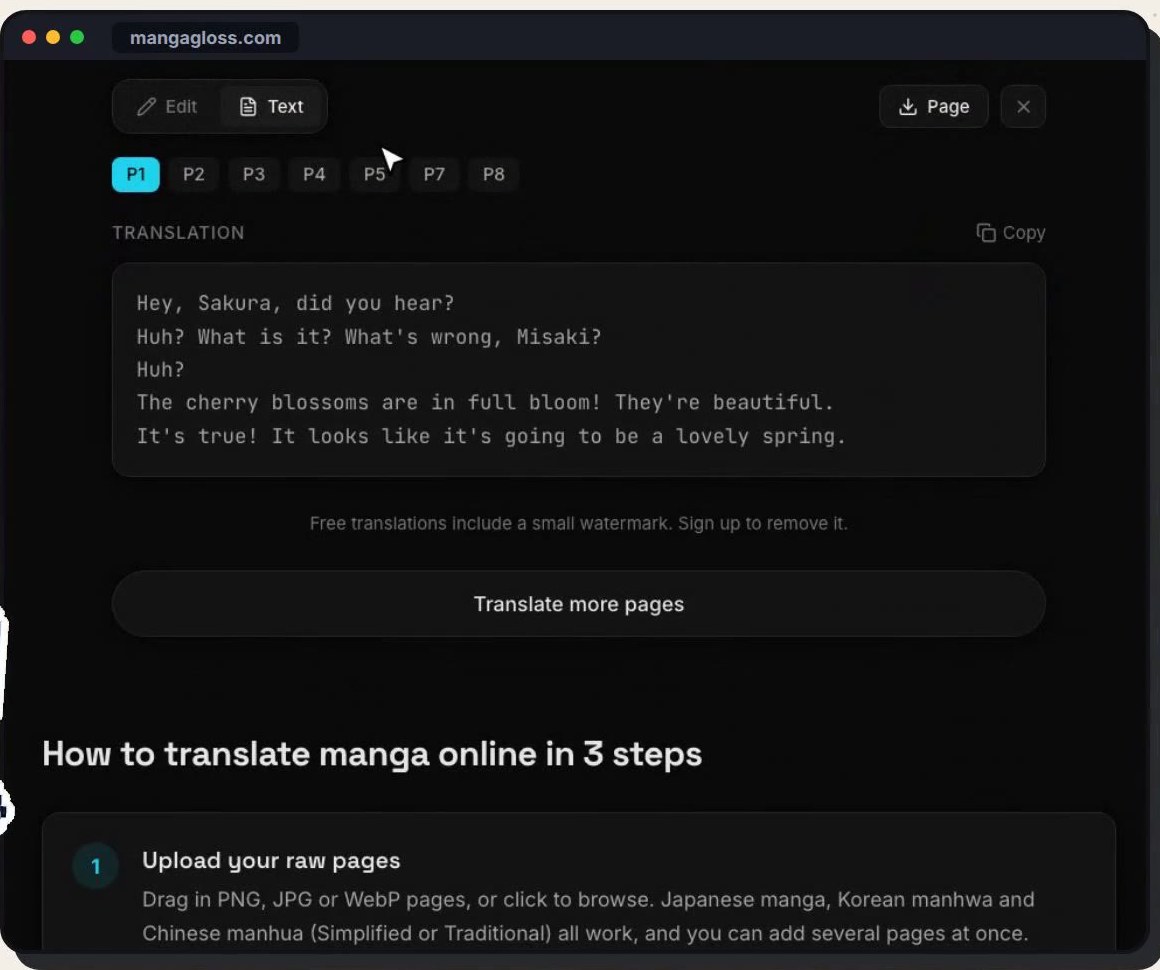Click the yellow minimize window button
This screenshot has height=970, width=1160.
(53, 38)
